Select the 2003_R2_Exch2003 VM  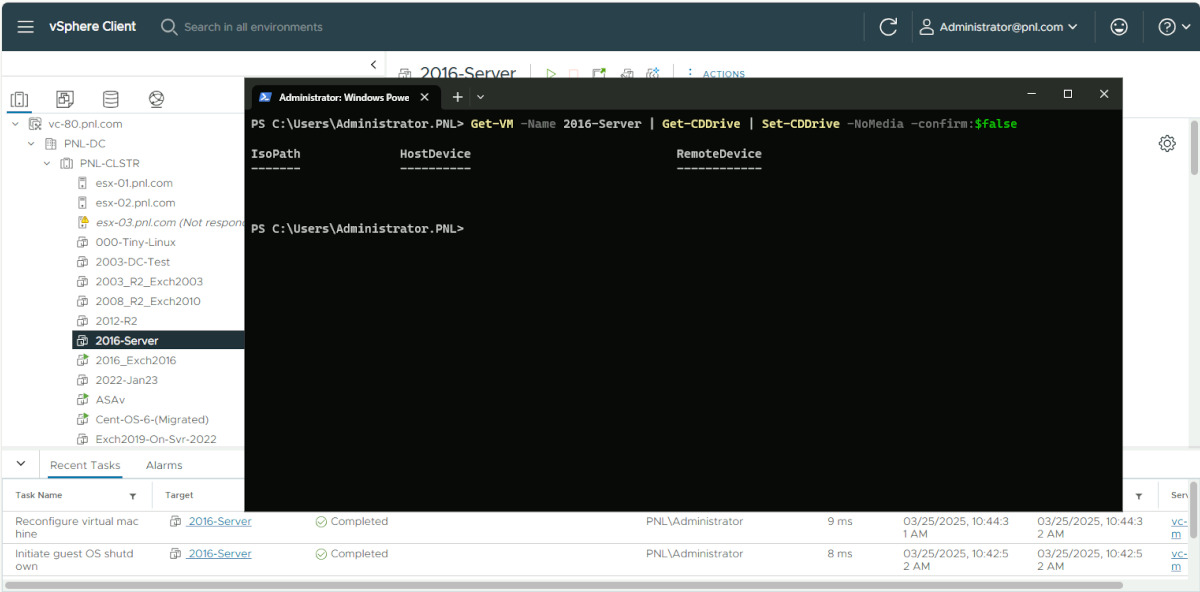click(x=148, y=281)
